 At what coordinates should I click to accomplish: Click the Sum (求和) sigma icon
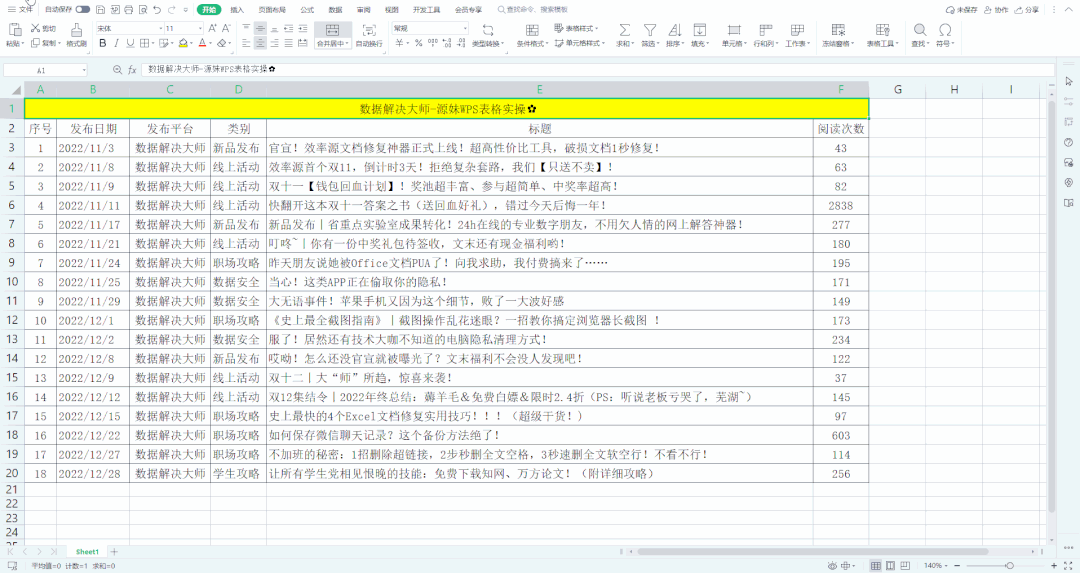pos(624,30)
